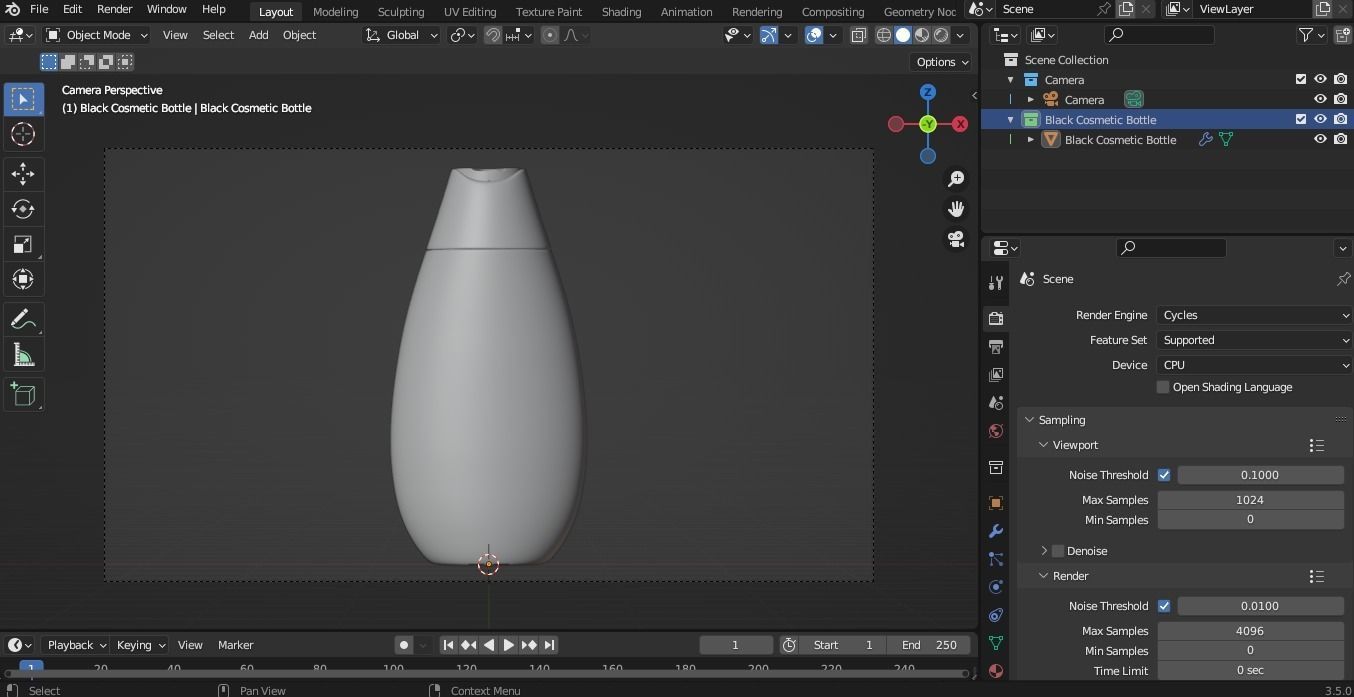This screenshot has height=697, width=1354.
Task: Open the Global transform orientation dropdown
Action: 401,35
